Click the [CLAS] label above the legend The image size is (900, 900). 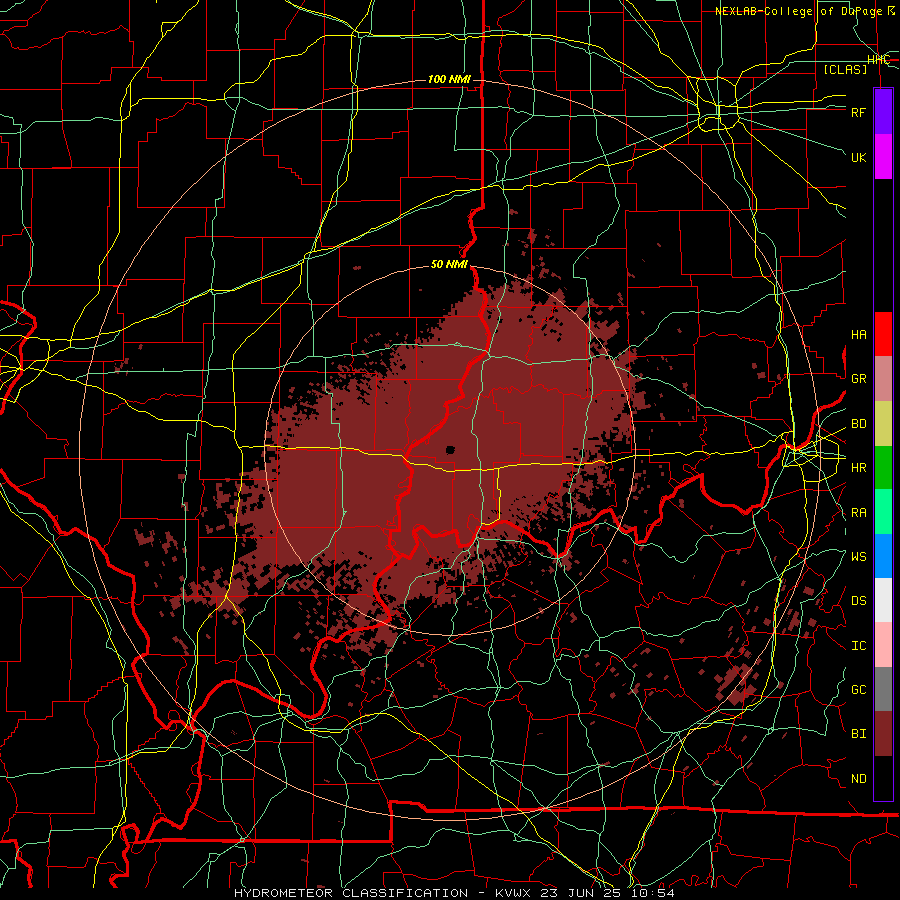point(845,69)
